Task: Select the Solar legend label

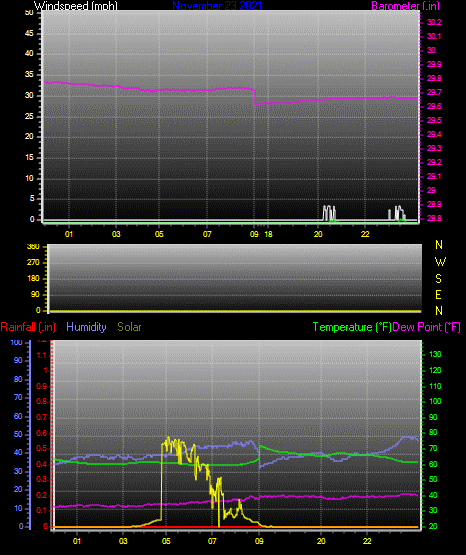Action: [x=130, y=327]
